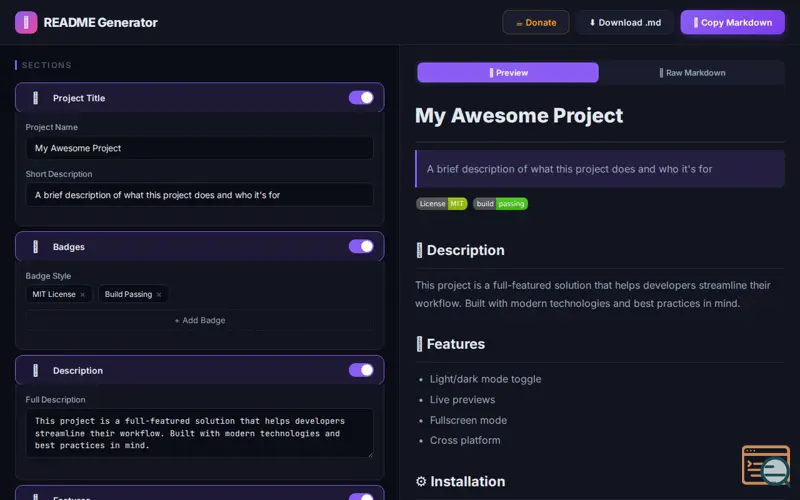800x500 pixels.
Task: Click the License MIT badge image
Action: click(442, 204)
